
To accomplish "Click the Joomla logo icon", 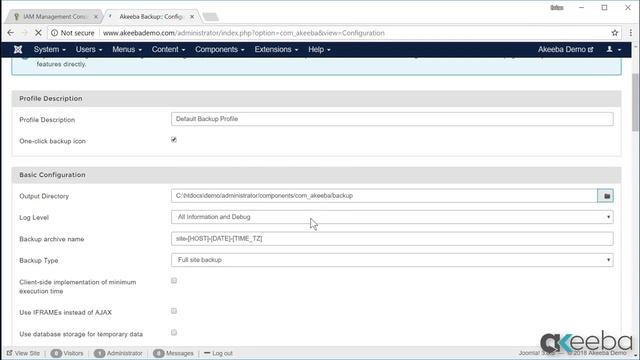I will point(18,50).
